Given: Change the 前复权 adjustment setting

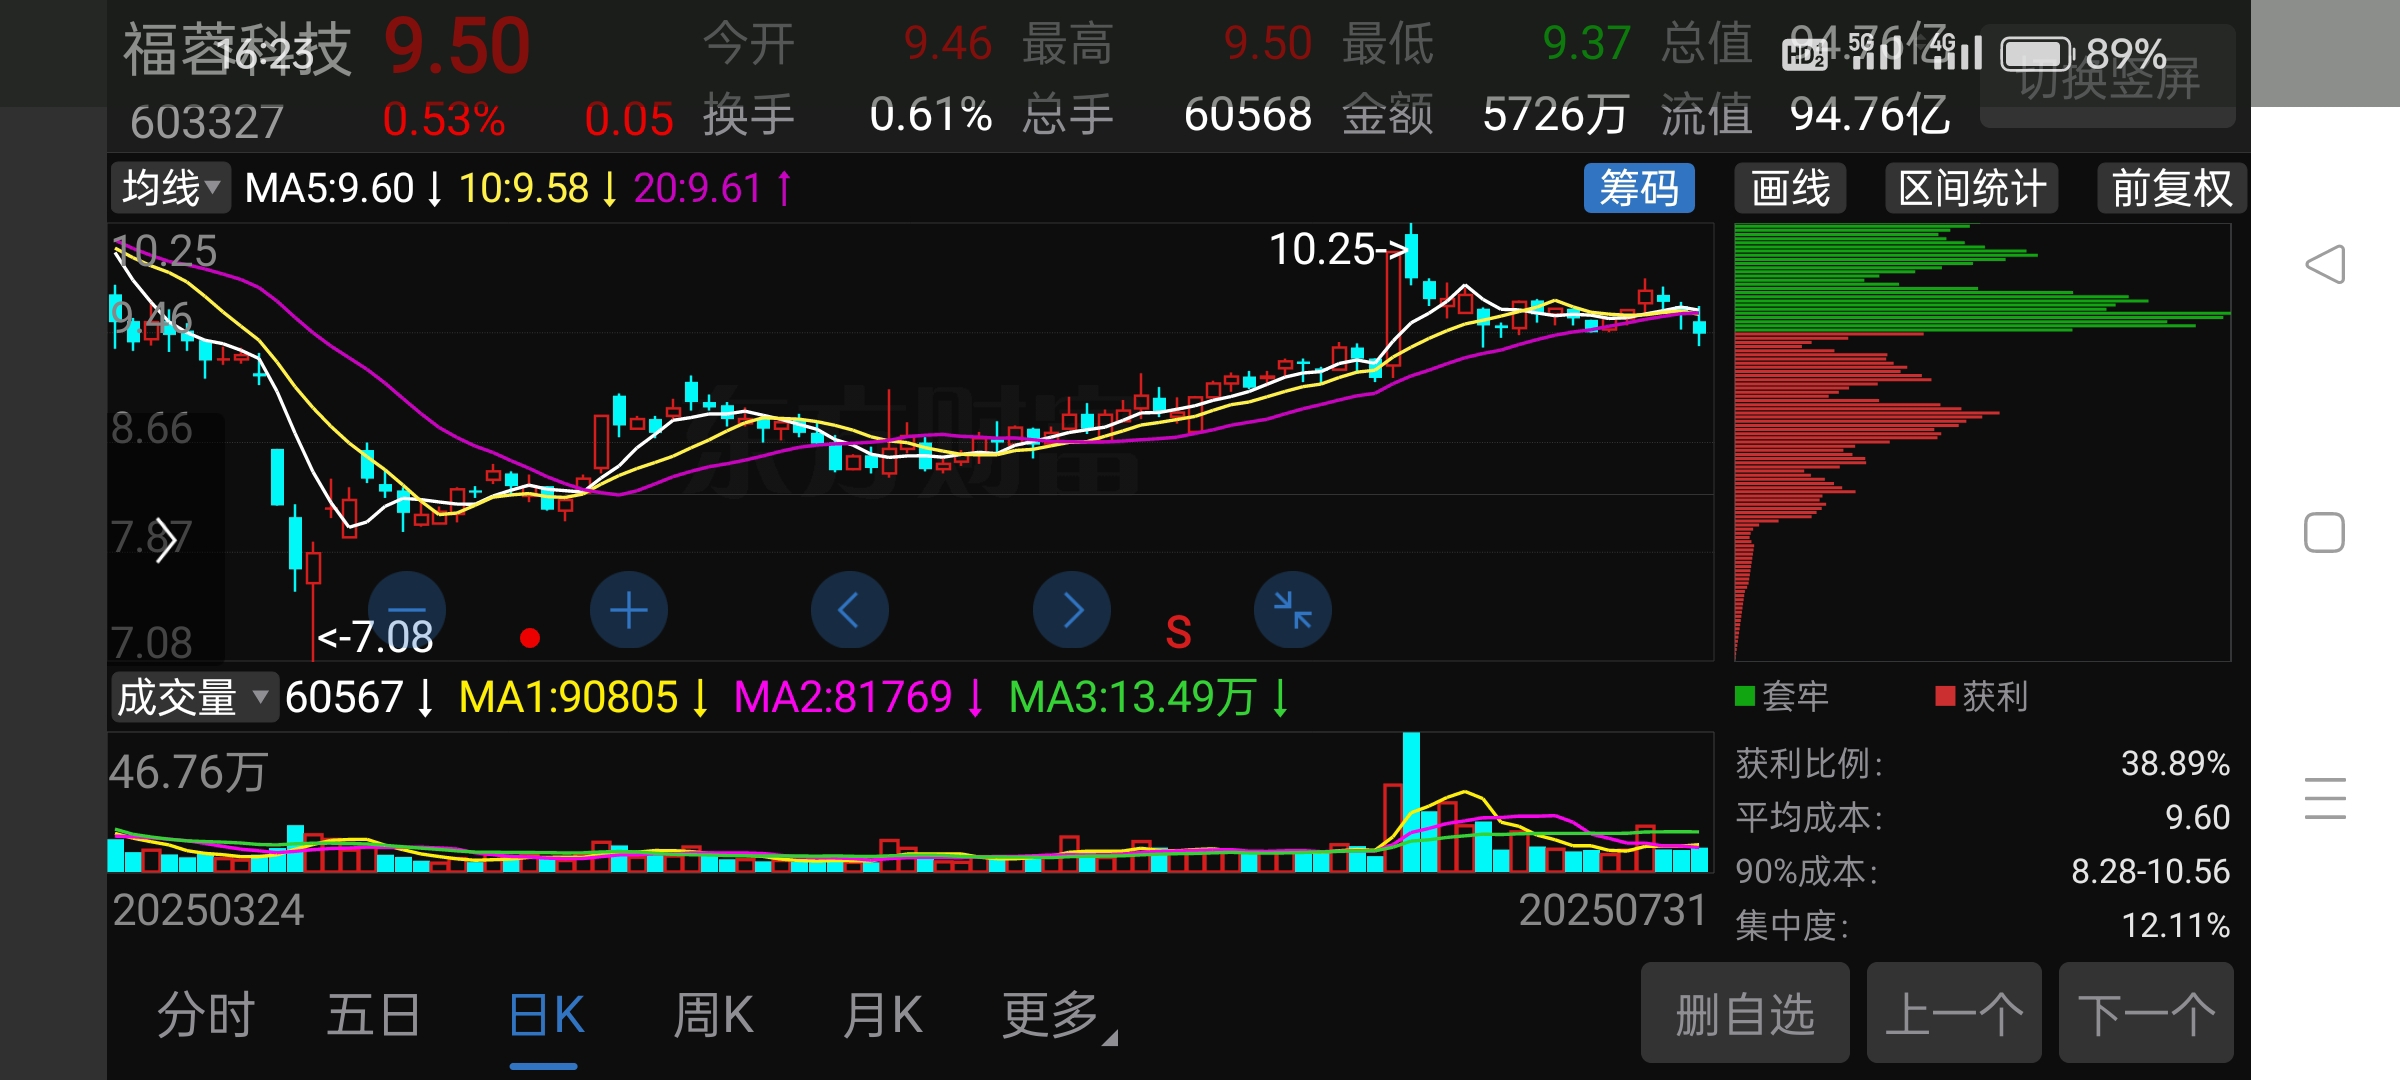Looking at the screenshot, I should [2172, 188].
